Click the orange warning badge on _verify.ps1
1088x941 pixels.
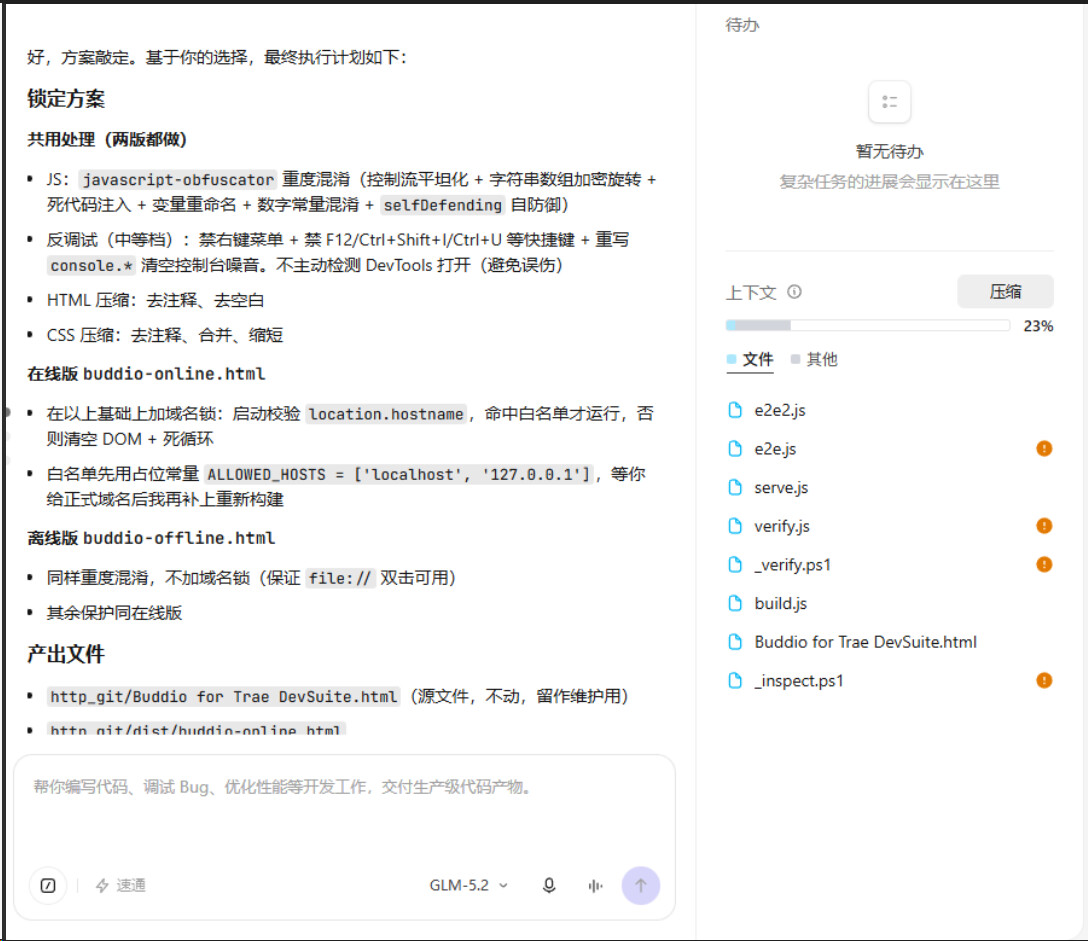click(x=1044, y=565)
